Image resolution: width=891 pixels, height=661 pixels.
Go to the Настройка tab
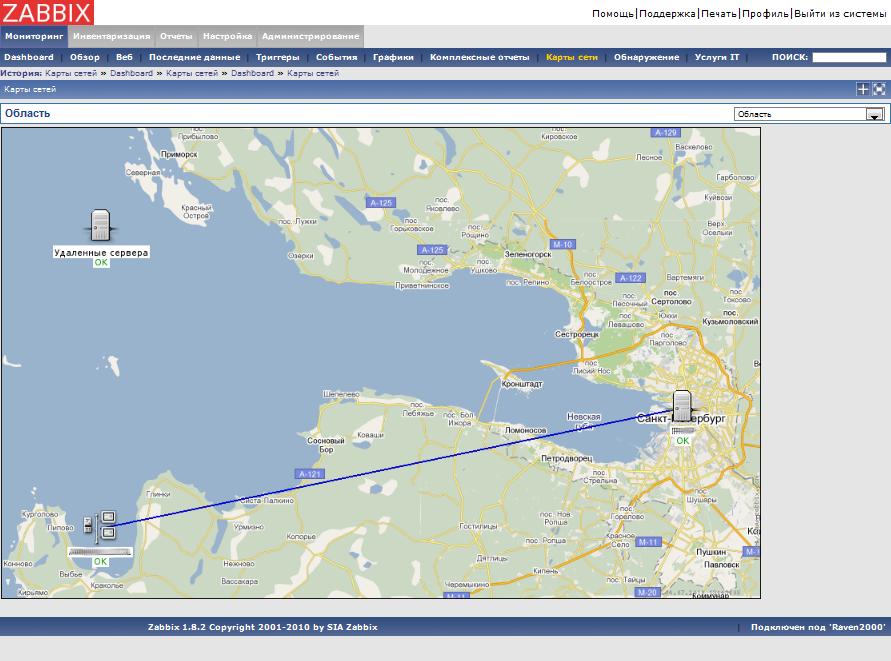point(227,36)
